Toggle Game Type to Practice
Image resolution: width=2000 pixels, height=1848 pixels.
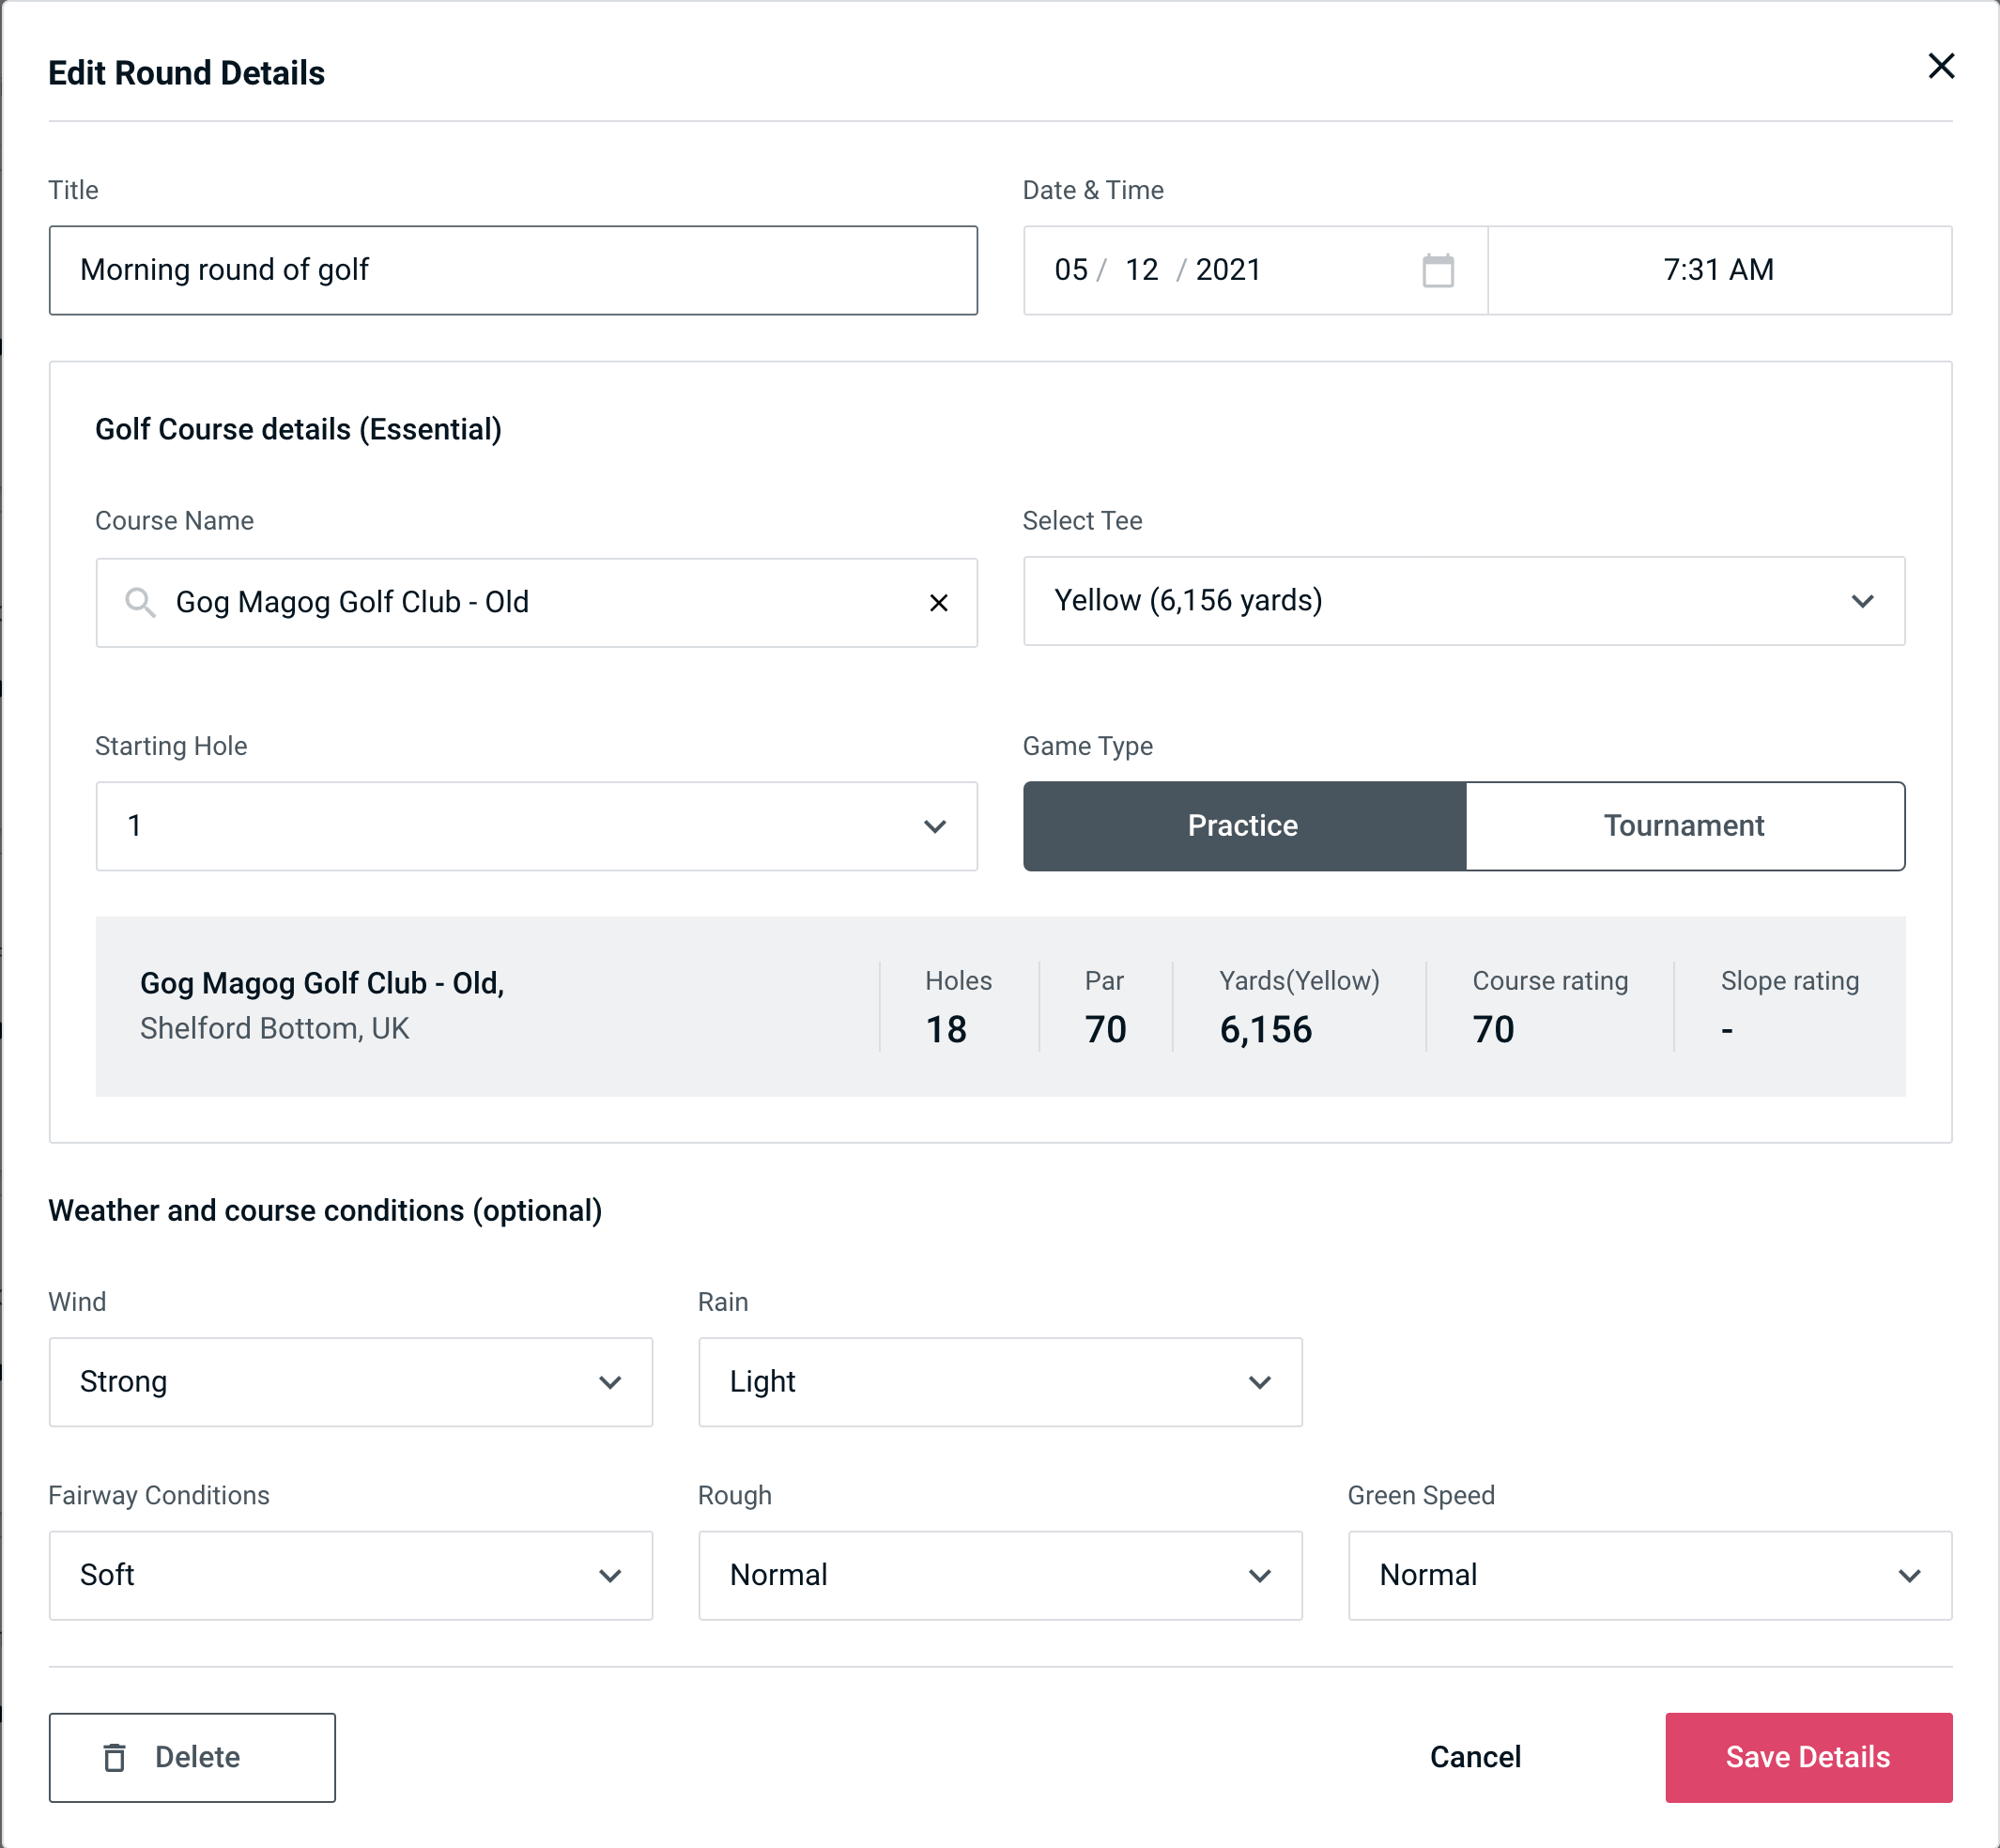coord(1244,827)
